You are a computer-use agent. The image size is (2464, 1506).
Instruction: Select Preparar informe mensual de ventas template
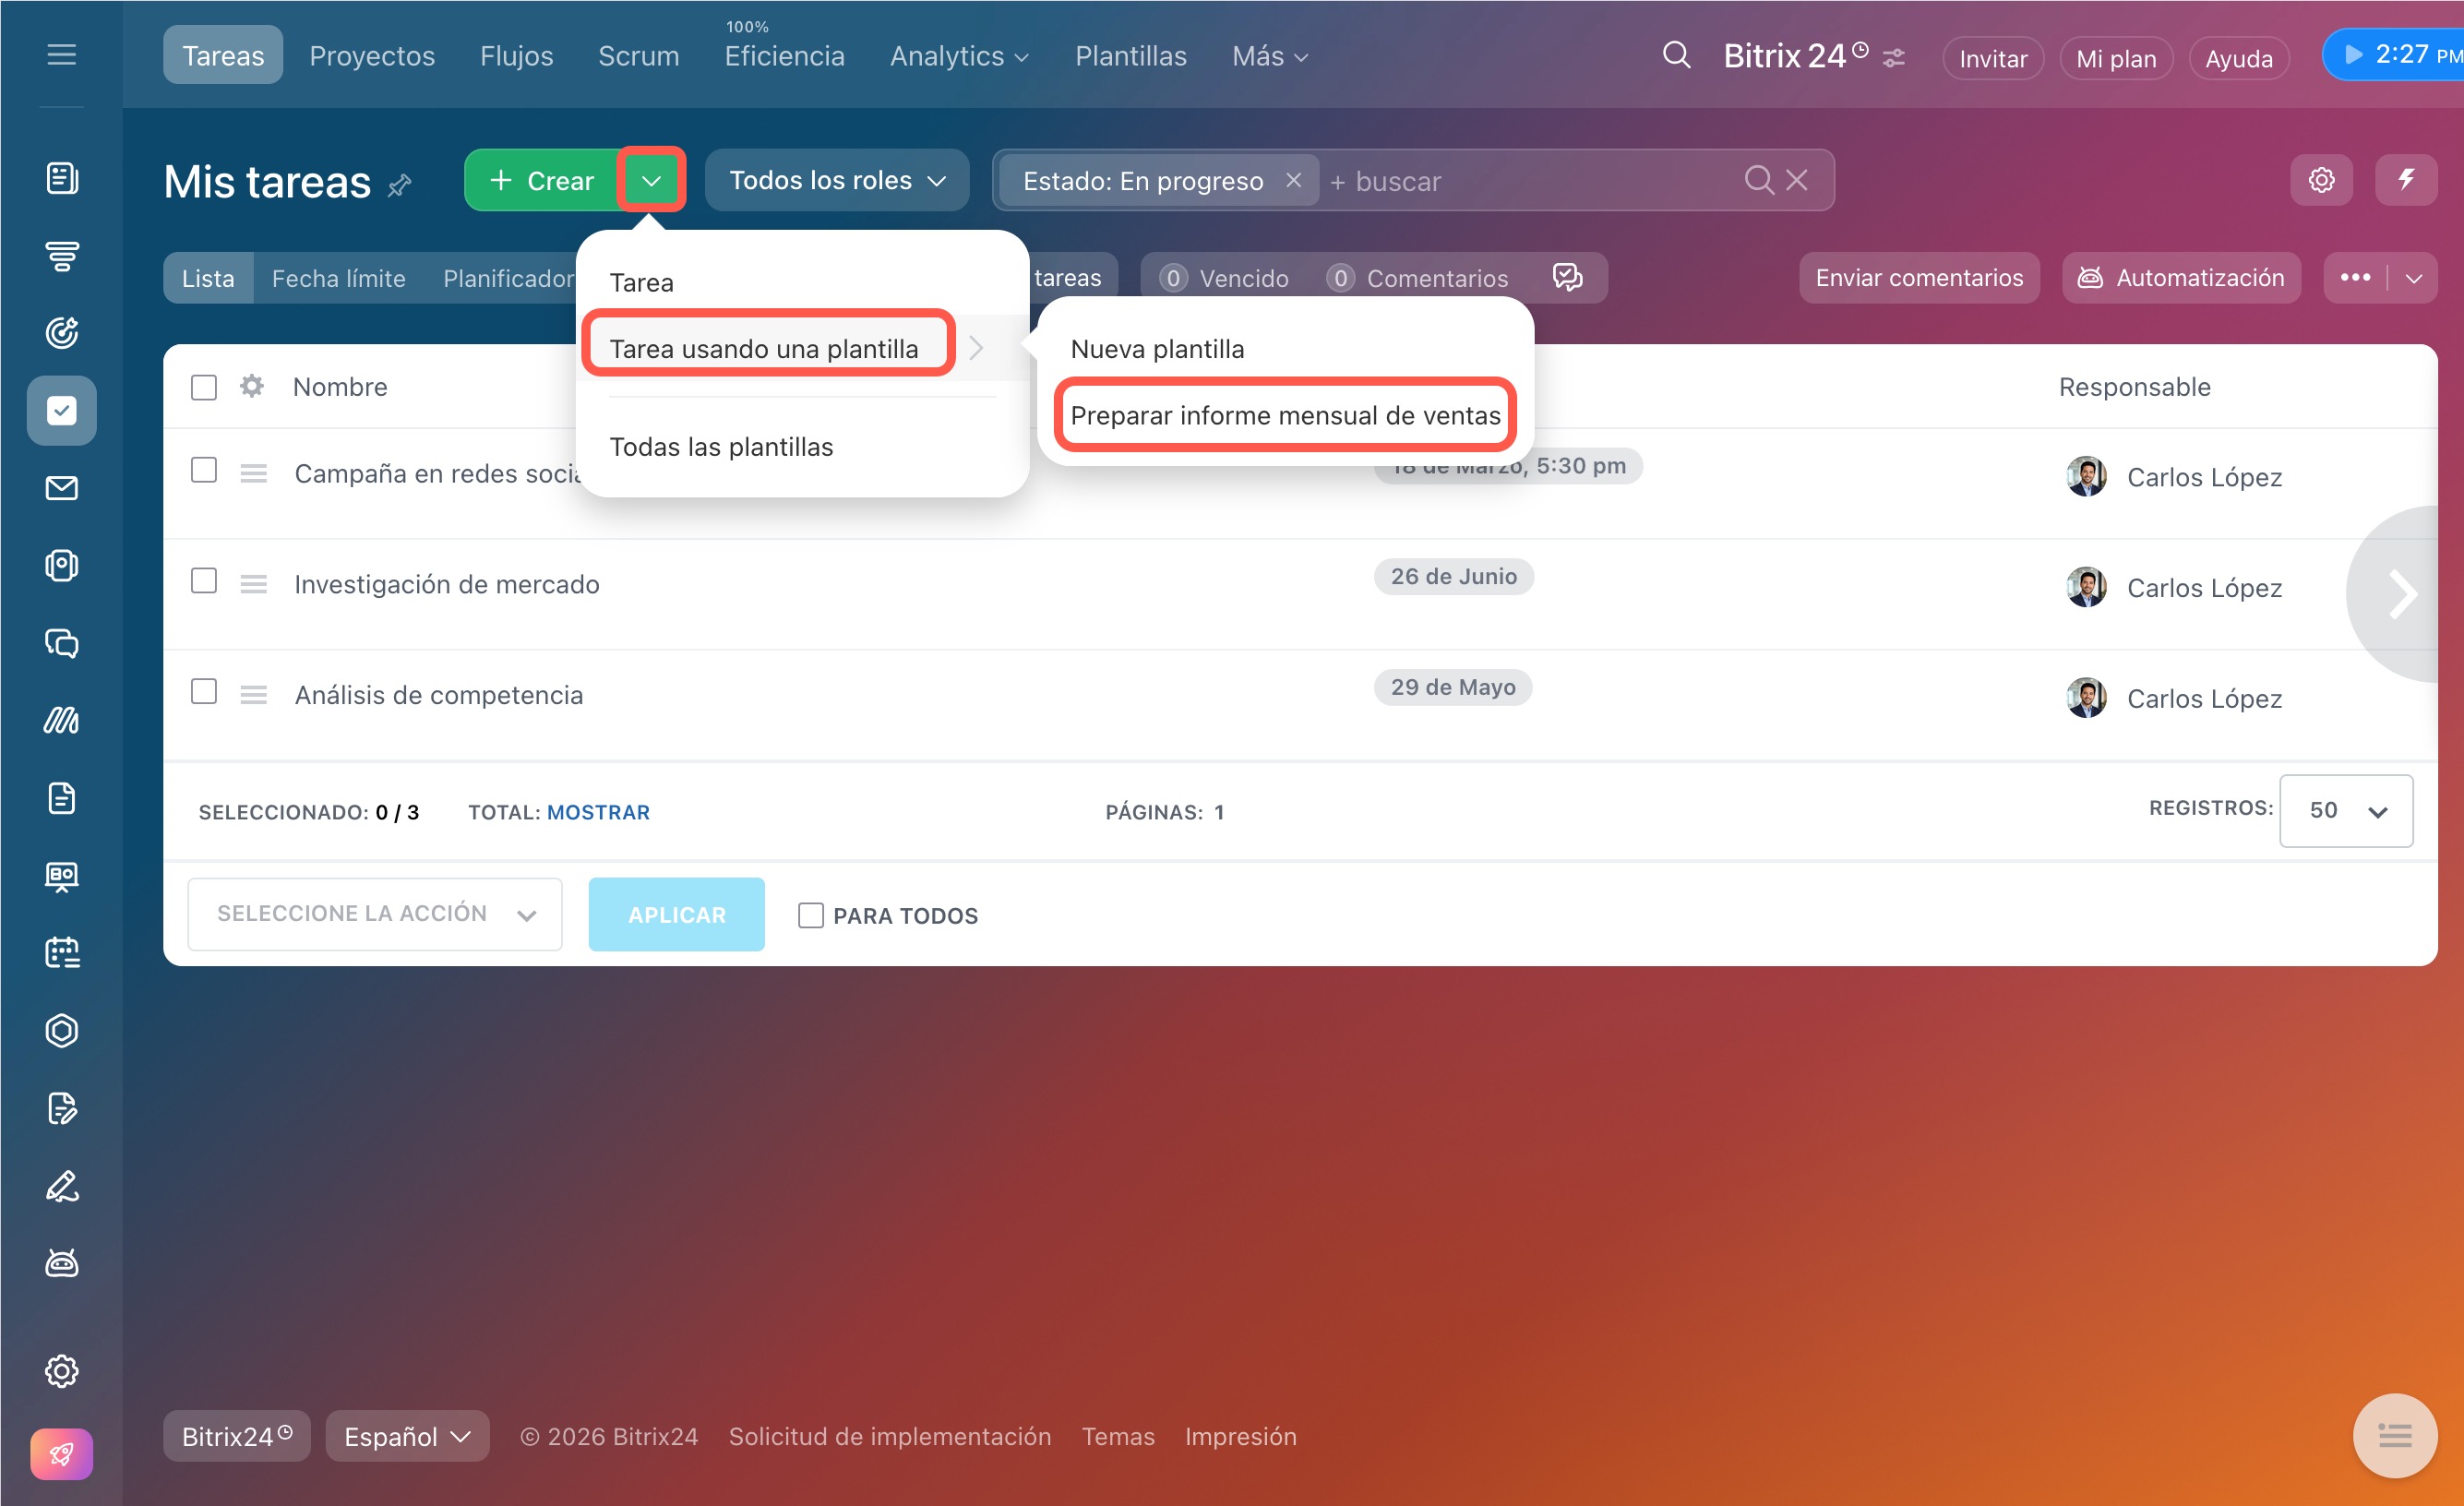[1285, 415]
